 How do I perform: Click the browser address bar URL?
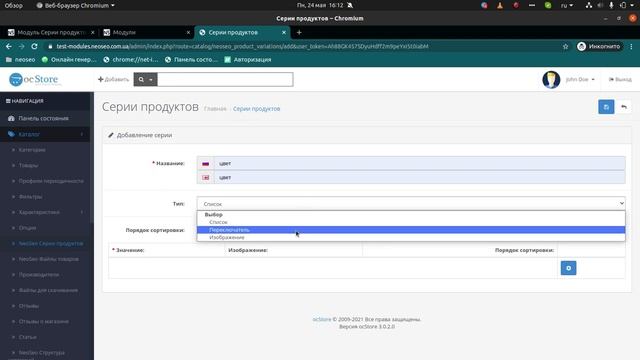tap(242, 47)
